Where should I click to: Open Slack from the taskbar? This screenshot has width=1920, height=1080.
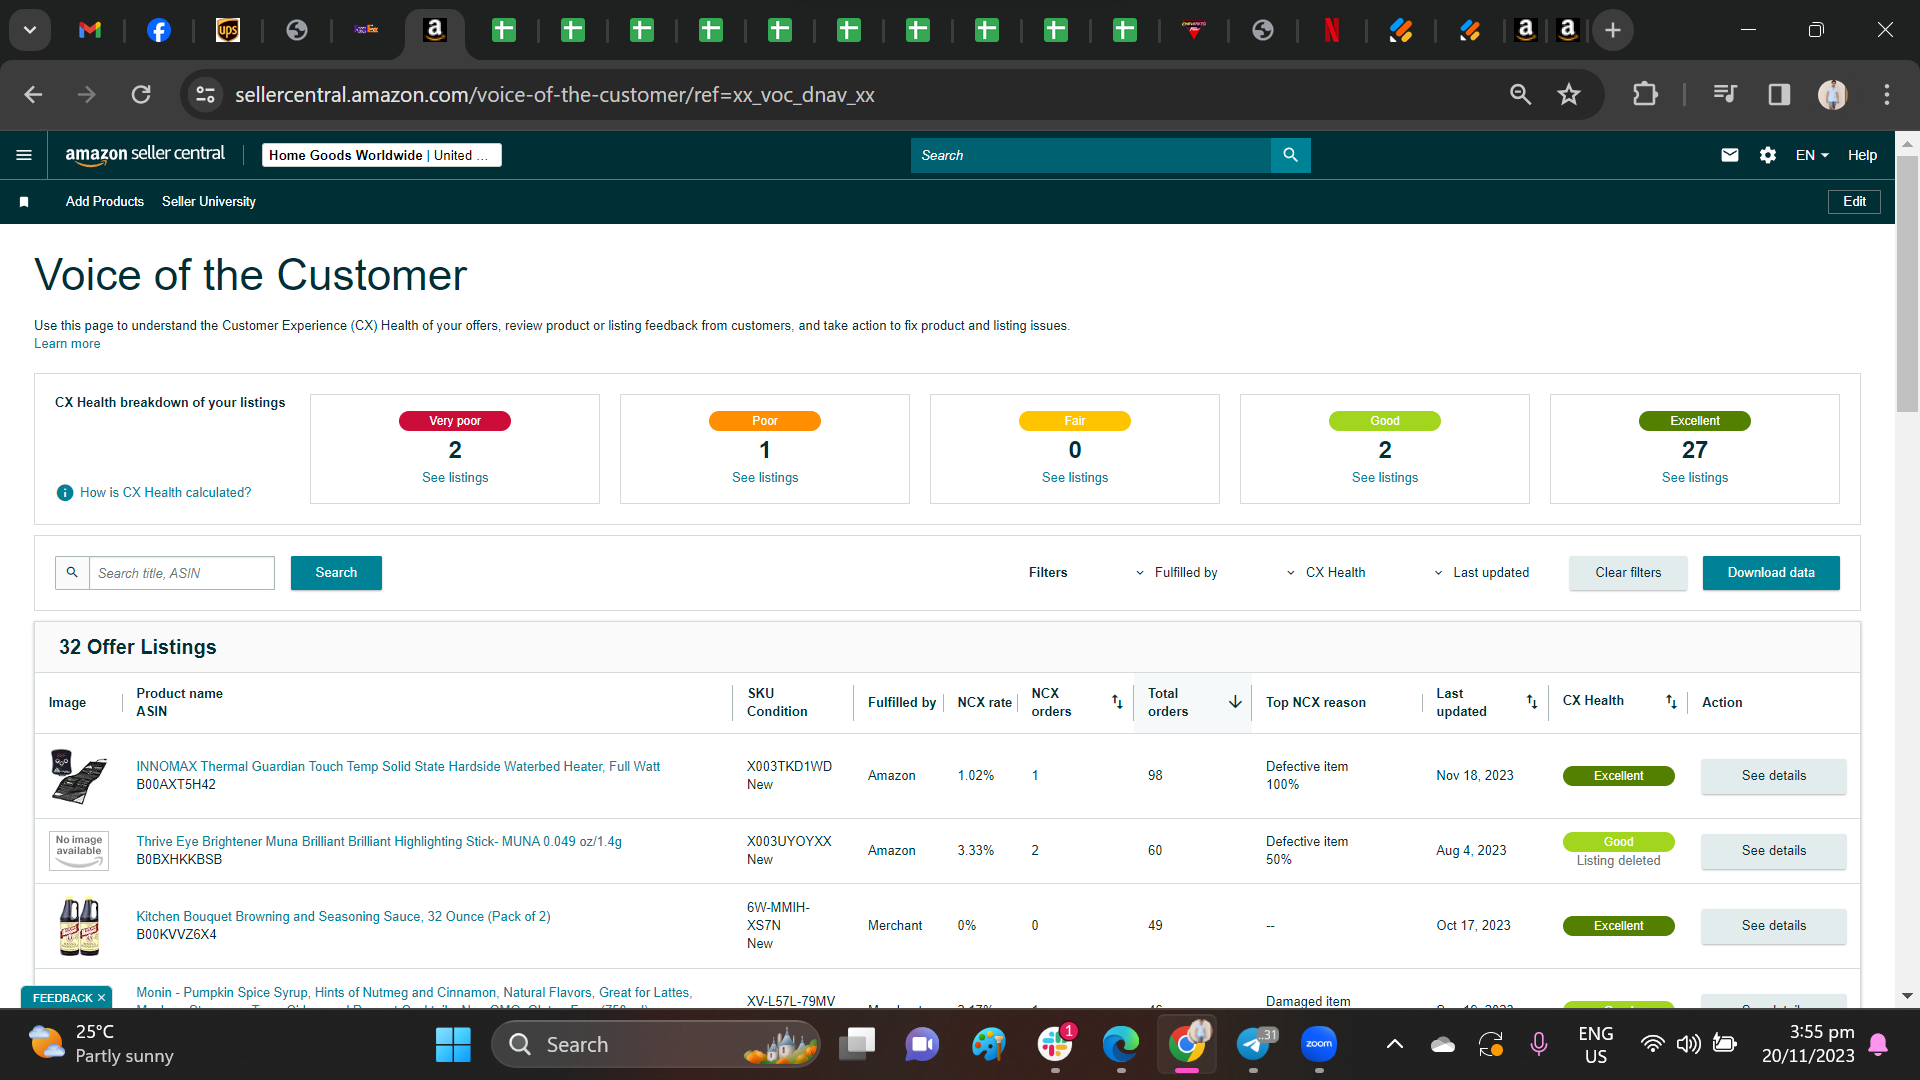1055,1044
